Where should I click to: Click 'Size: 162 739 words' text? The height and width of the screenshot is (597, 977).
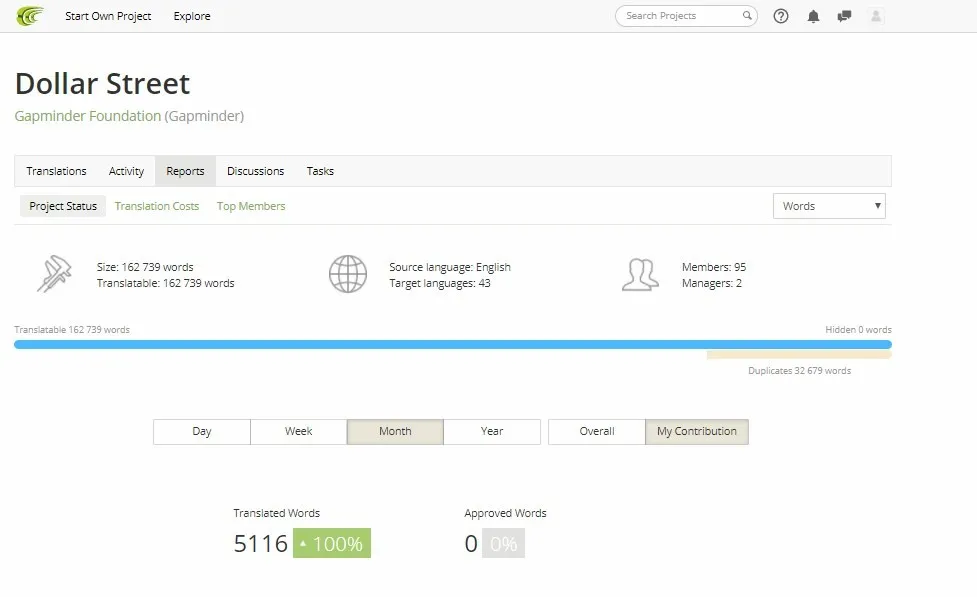point(145,267)
